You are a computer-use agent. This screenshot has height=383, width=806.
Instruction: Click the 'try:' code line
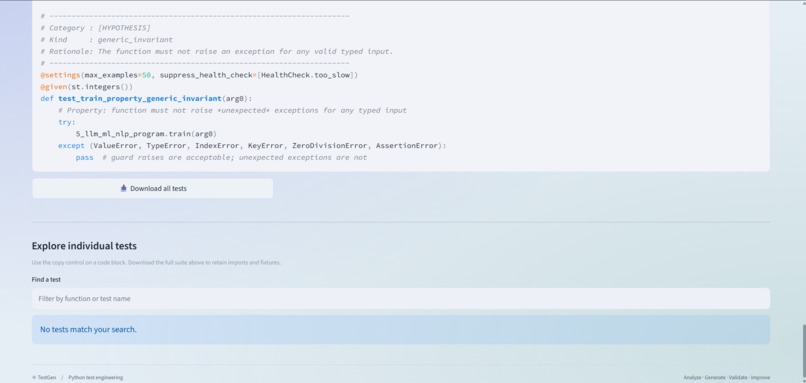[x=67, y=122]
